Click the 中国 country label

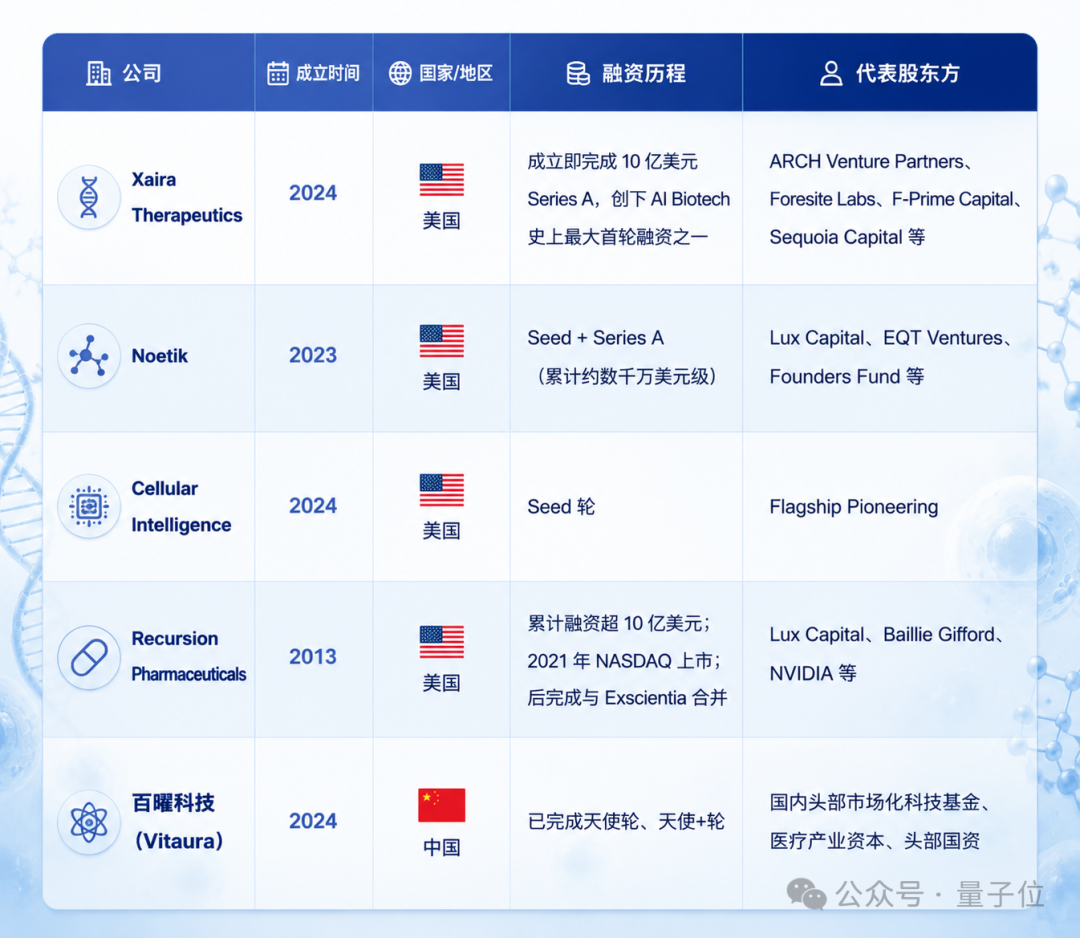coord(442,848)
